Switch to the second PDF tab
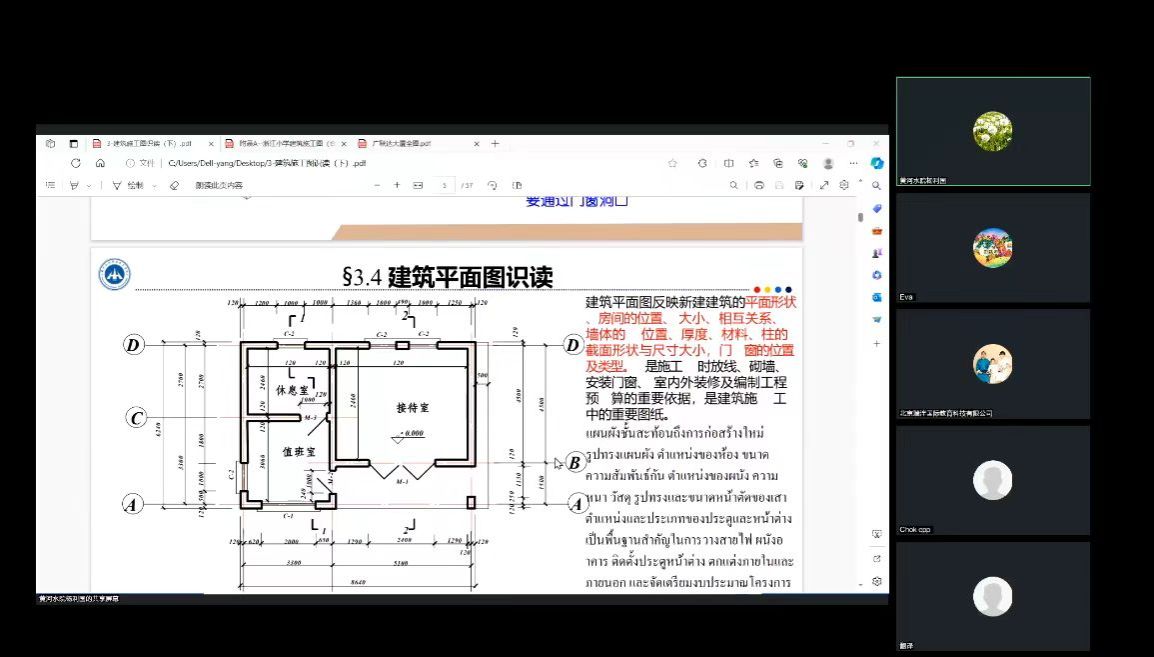Image resolution: width=1154 pixels, height=657 pixels. [280, 143]
